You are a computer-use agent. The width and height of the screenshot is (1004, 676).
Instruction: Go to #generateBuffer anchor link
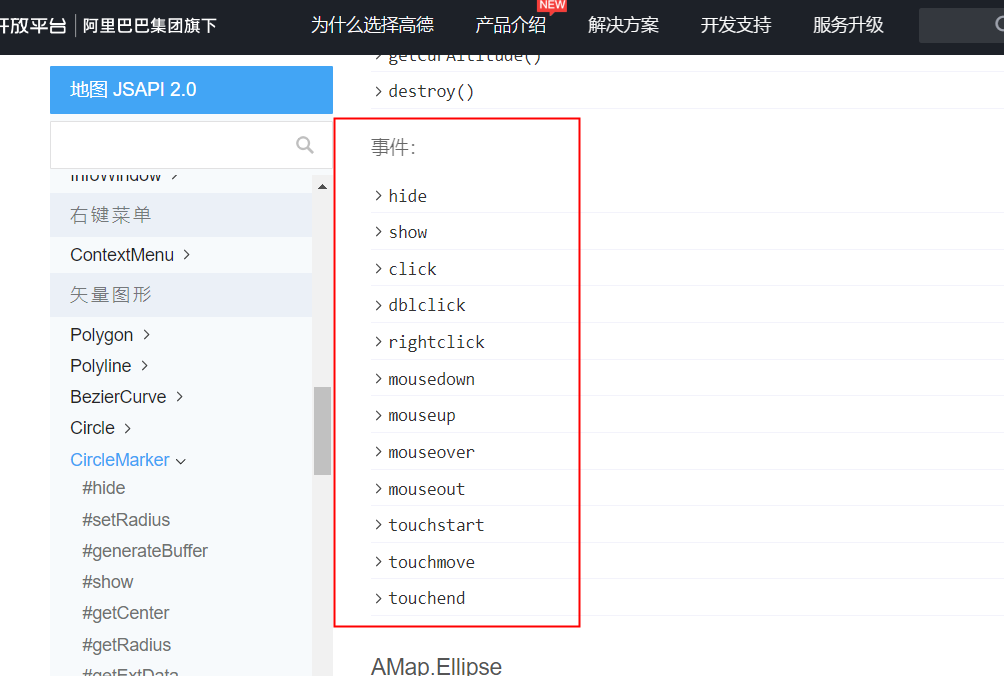145,551
